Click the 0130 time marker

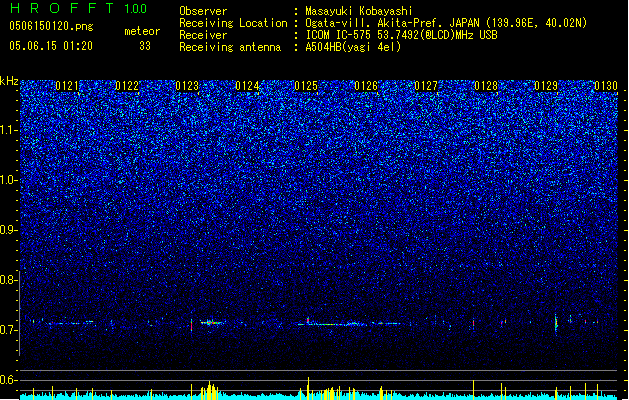[606, 86]
